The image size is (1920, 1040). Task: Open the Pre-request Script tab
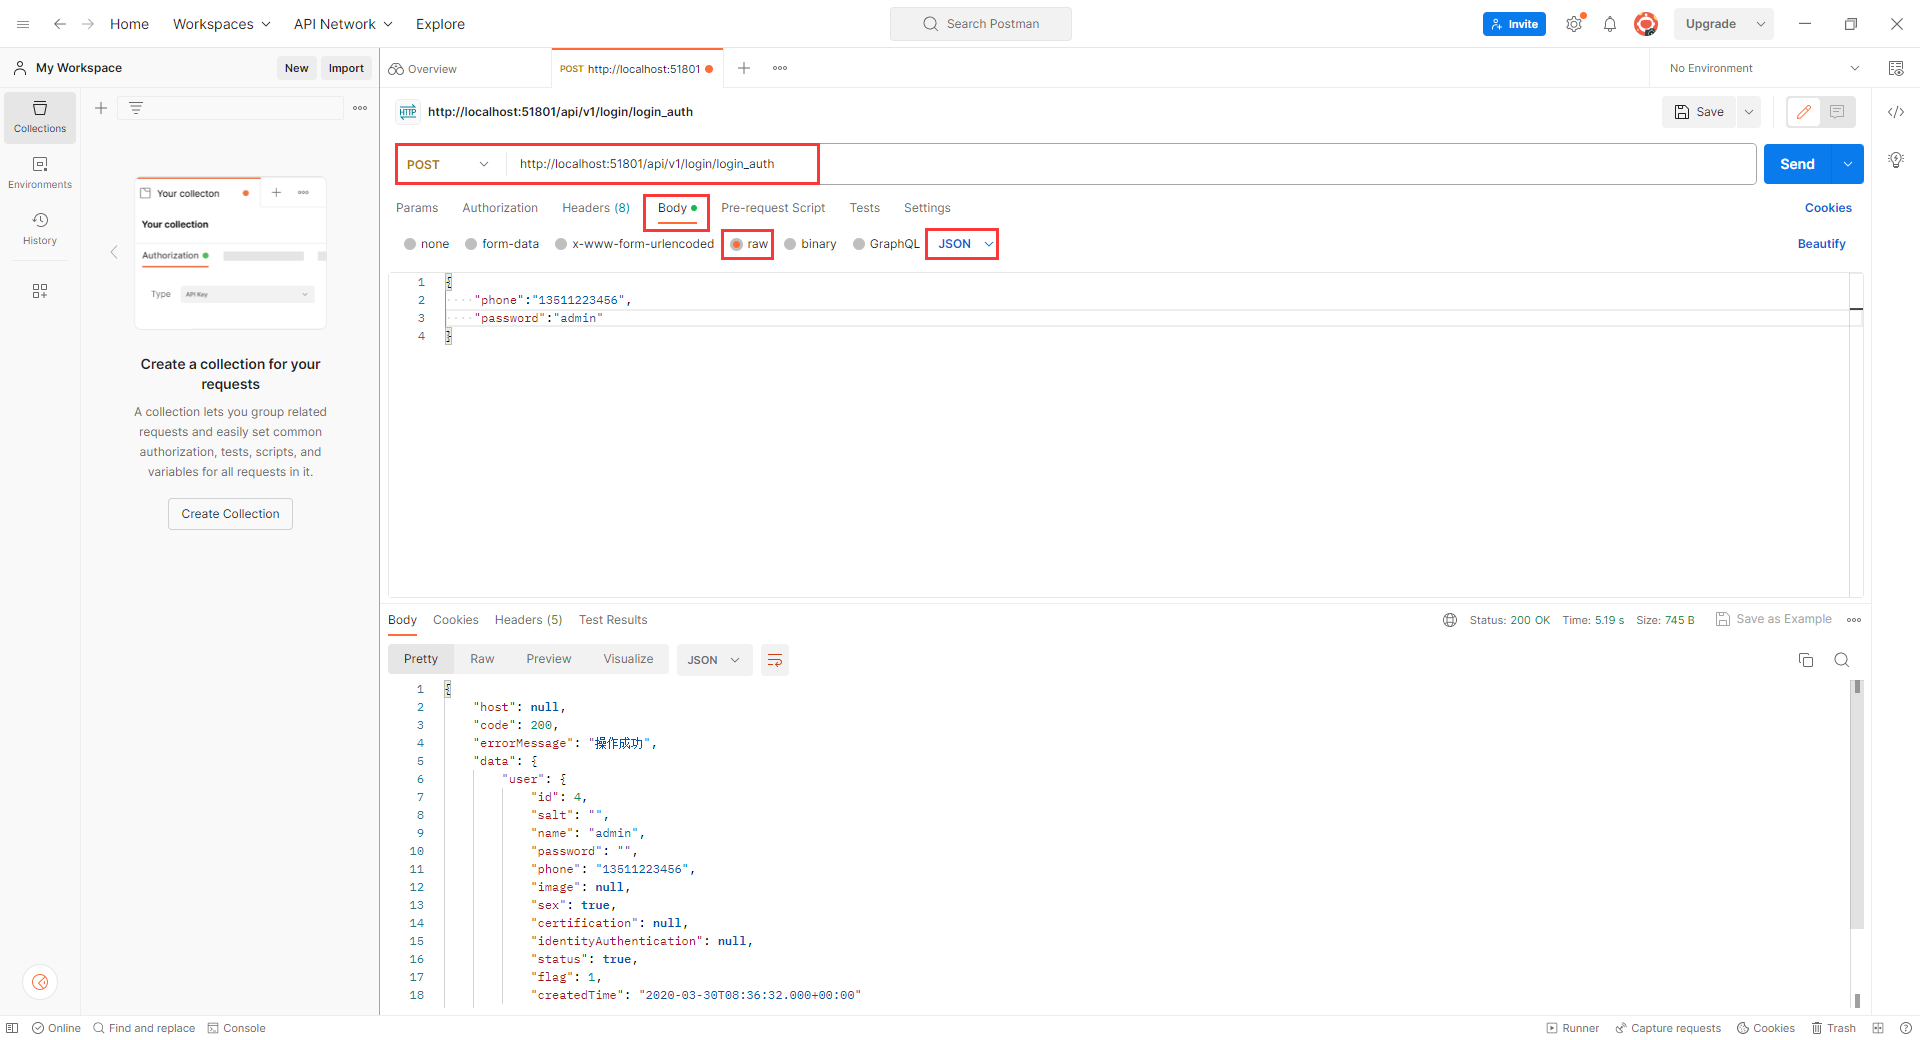point(773,208)
